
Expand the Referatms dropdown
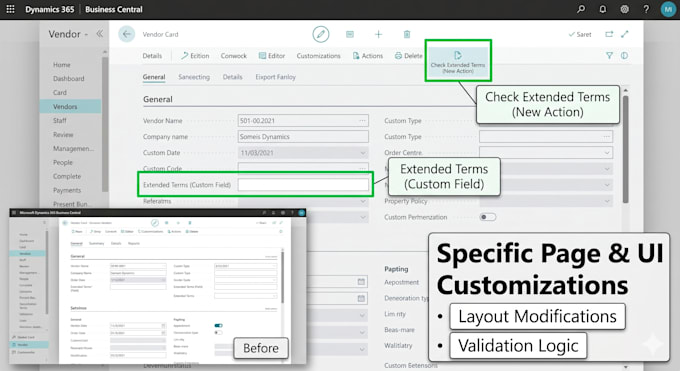coord(363,201)
